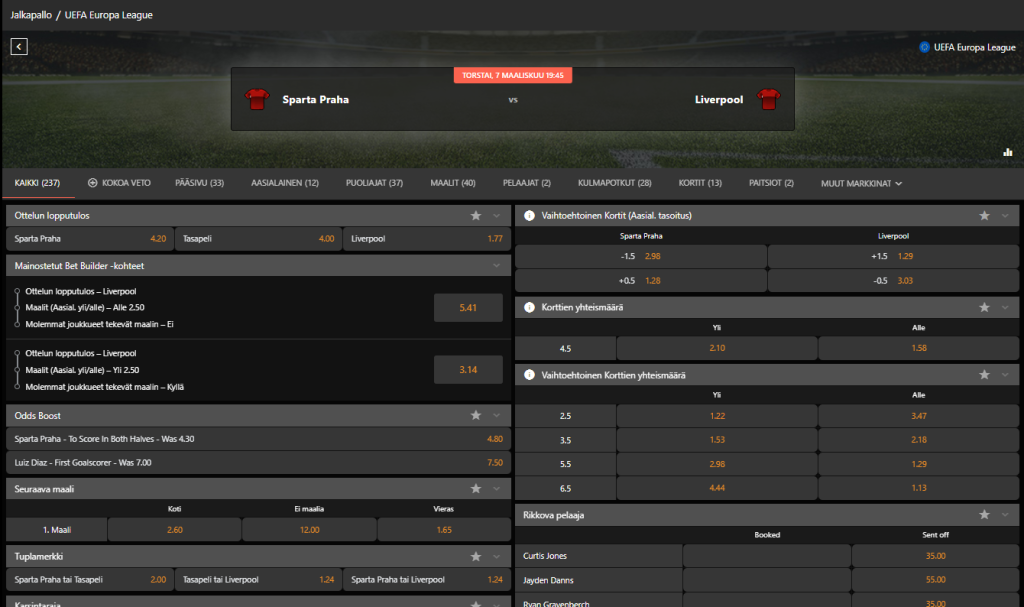Open the Muut markkinat dropdown
This screenshot has height=607, width=1024.
coord(861,184)
